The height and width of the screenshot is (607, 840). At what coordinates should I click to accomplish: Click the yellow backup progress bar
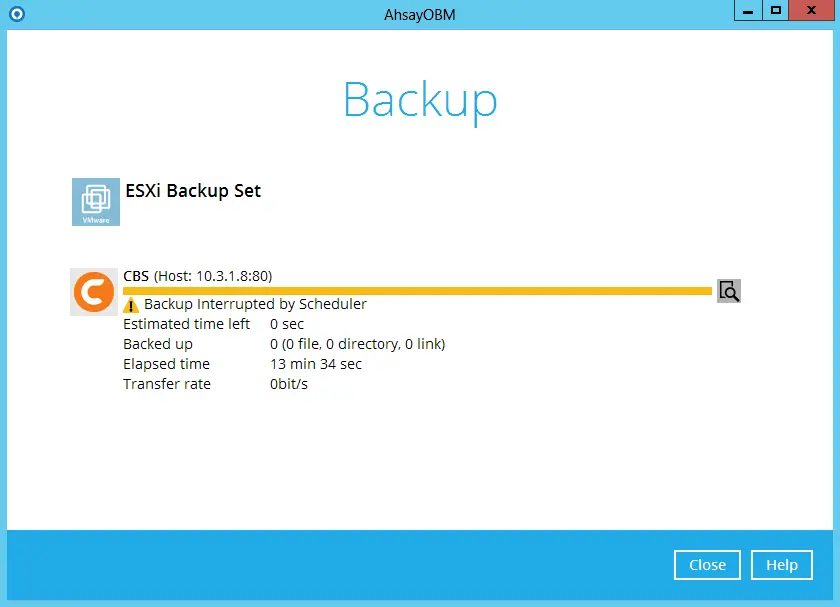pyautogui.click(x=417, y=289)
